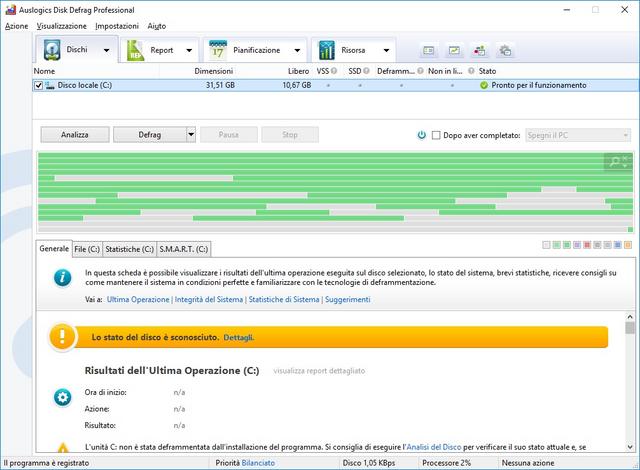Click the drive icon next to Disco locale (C:)
Screen dimensions: 640x470
click(x=50, y=85)
